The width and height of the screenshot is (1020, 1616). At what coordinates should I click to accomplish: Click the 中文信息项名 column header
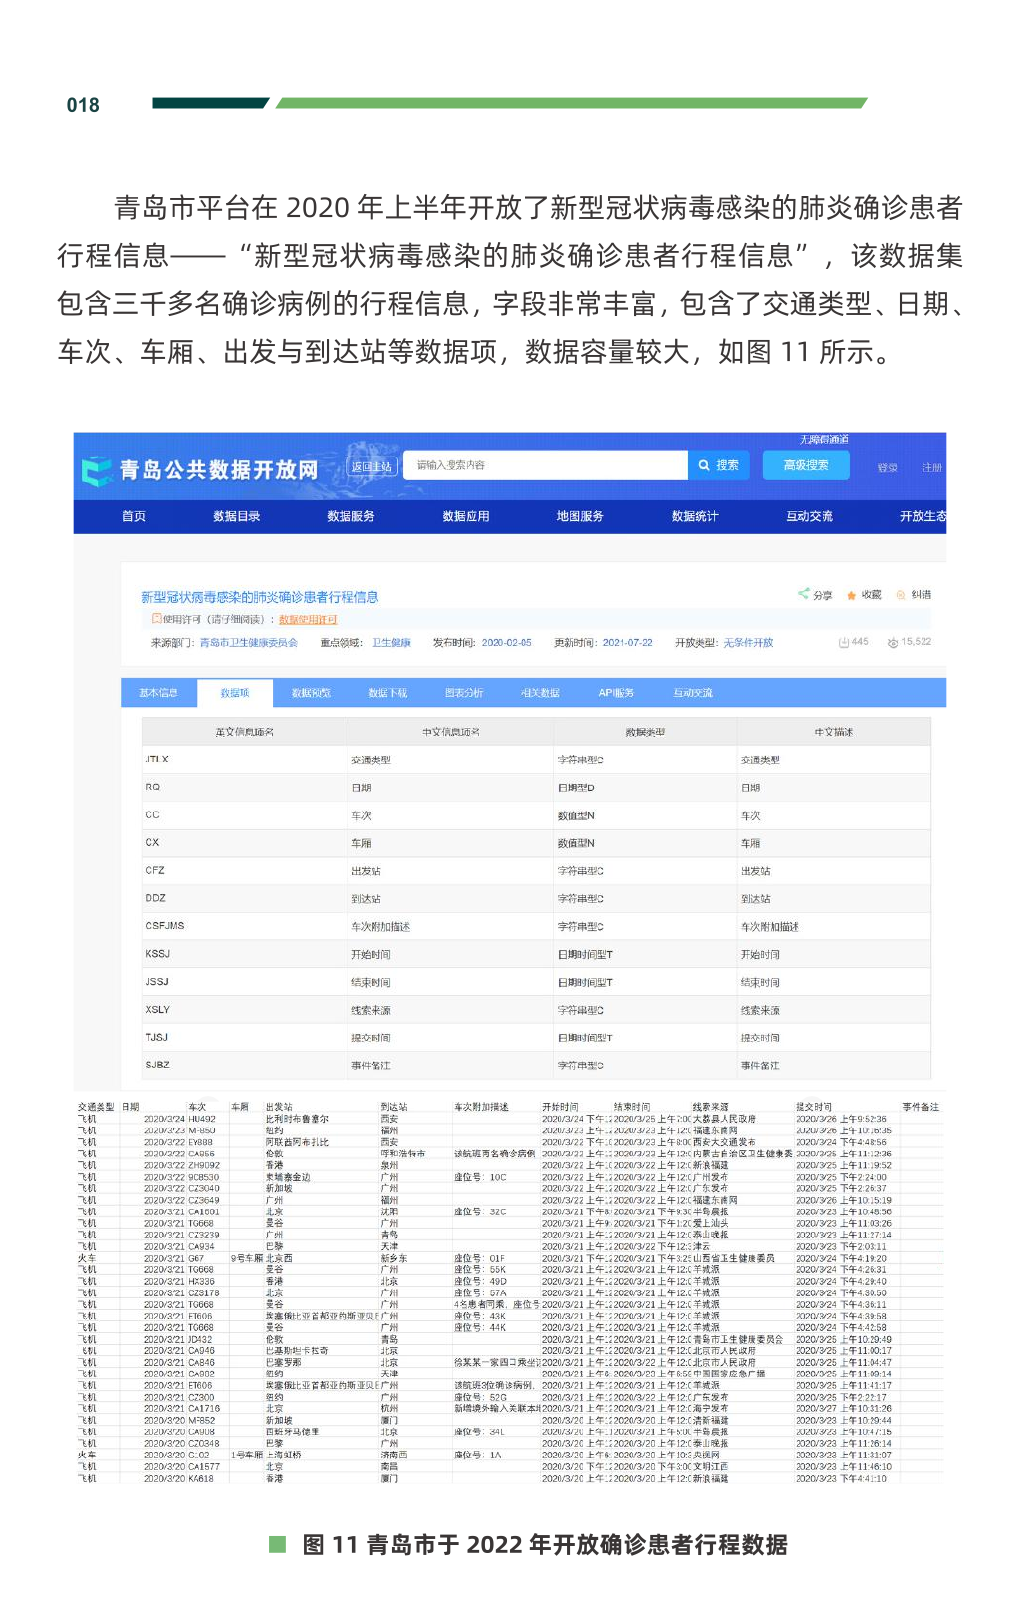tap(451, 732)
